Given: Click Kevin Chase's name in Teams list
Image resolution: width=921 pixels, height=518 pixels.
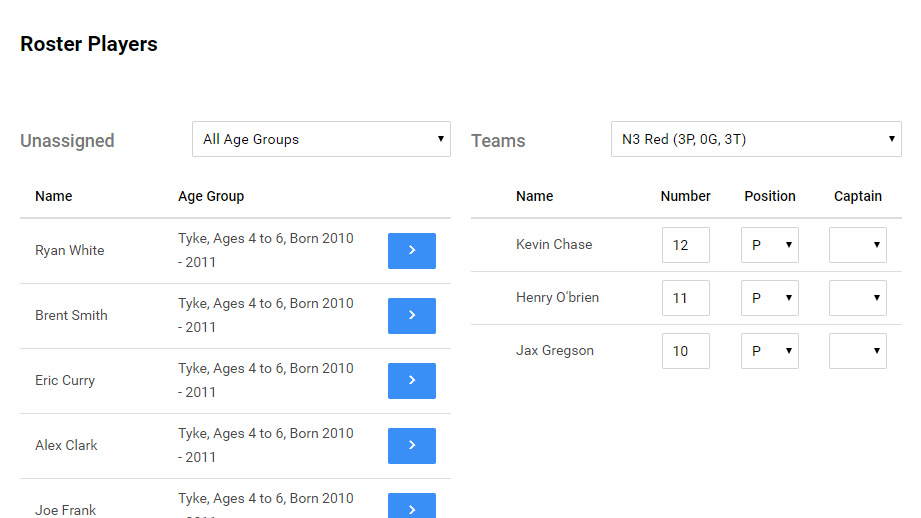Looking at the screenshot, I should [554, 245].
